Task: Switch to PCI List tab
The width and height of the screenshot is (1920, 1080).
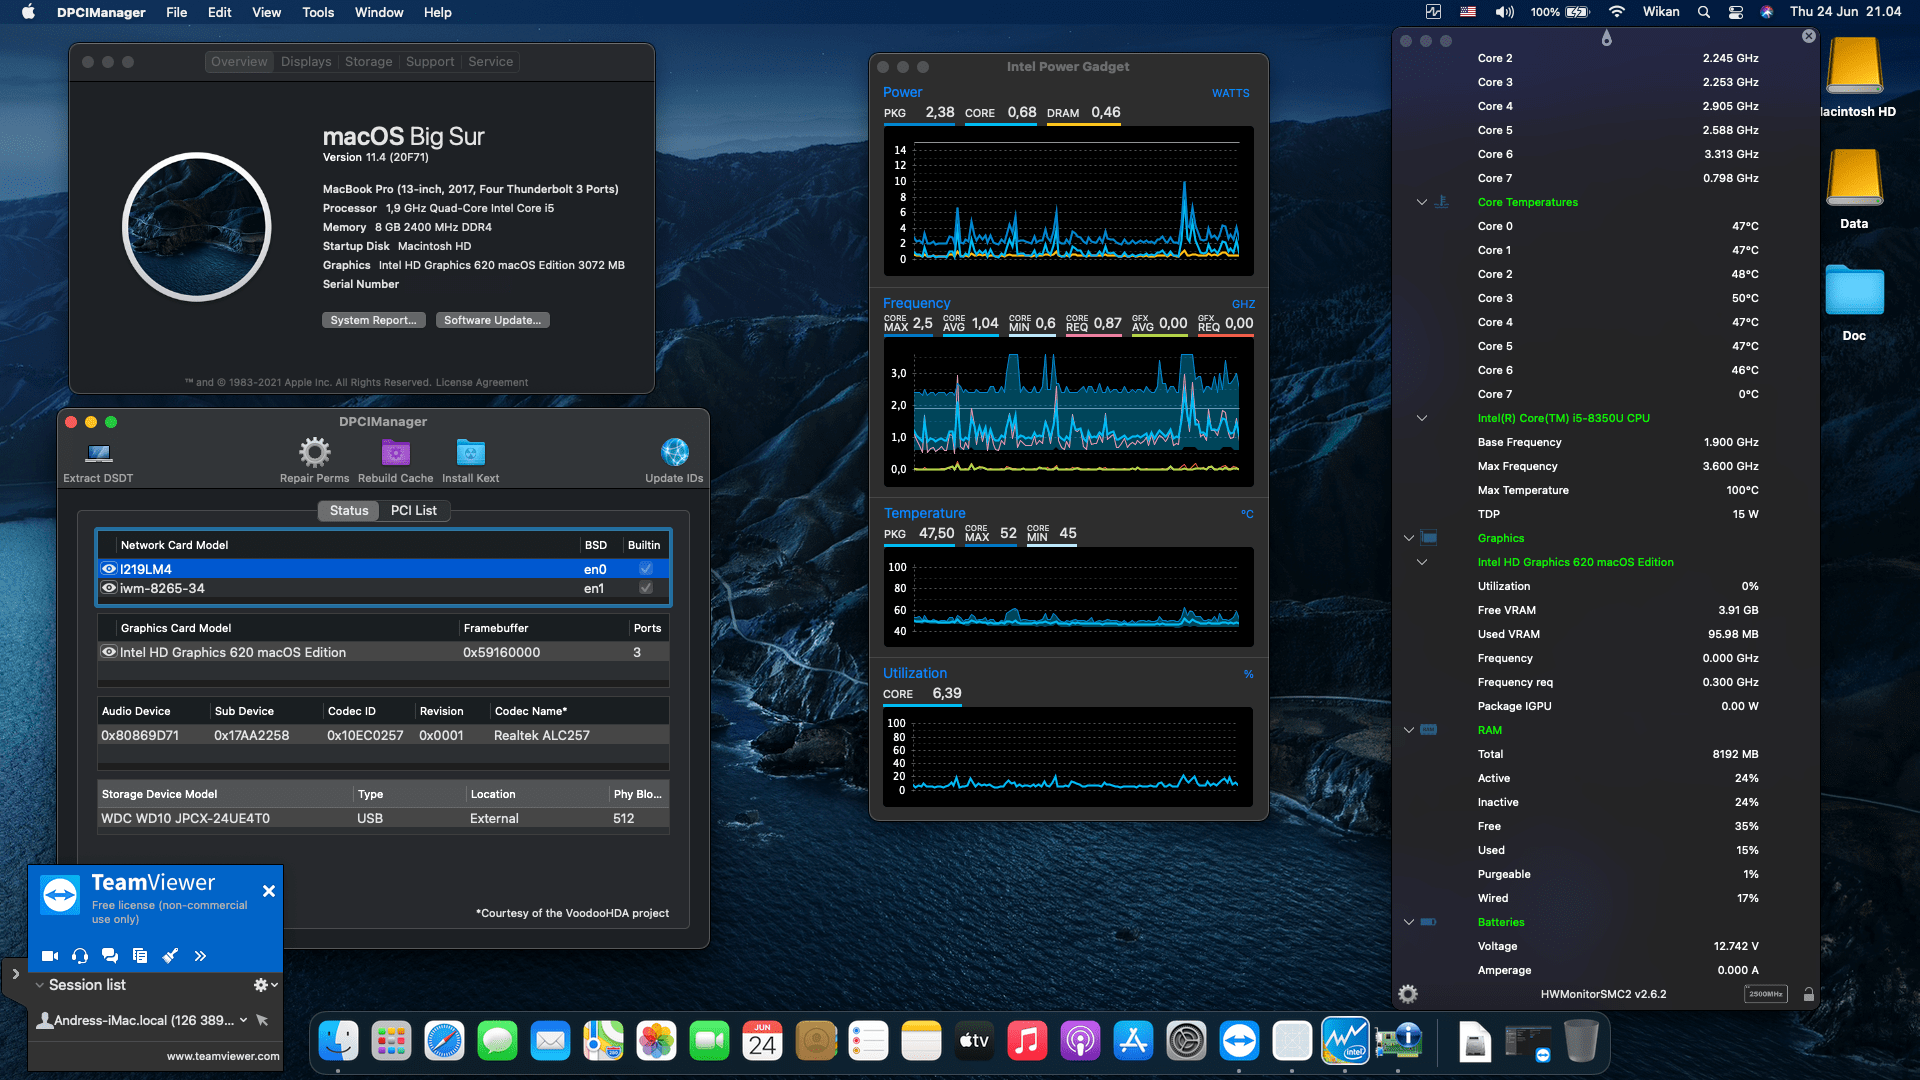Action: coord(413,510)
